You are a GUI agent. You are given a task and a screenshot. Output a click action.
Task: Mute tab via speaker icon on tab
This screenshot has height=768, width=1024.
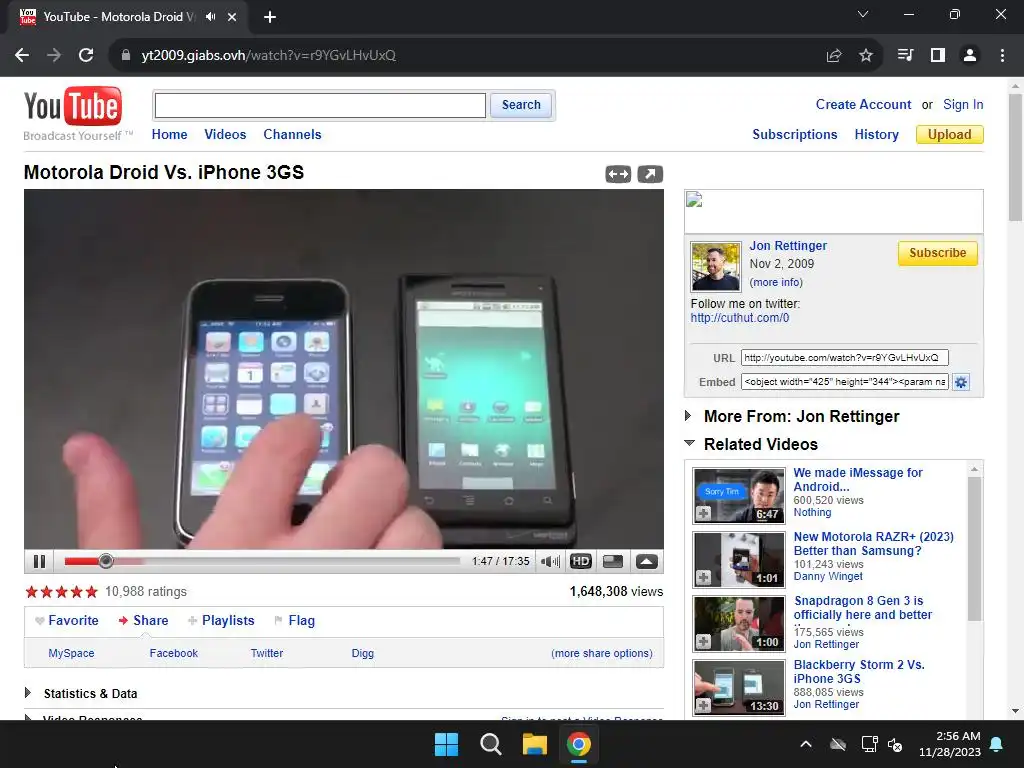point(210,17)
